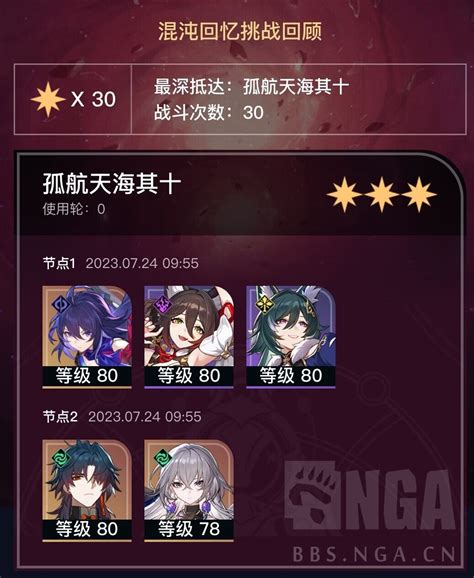Click the Imaginary element icon on green-haired character
This screenshot has height=578, width=474.
pyautogui.click(x=265, y=304)
